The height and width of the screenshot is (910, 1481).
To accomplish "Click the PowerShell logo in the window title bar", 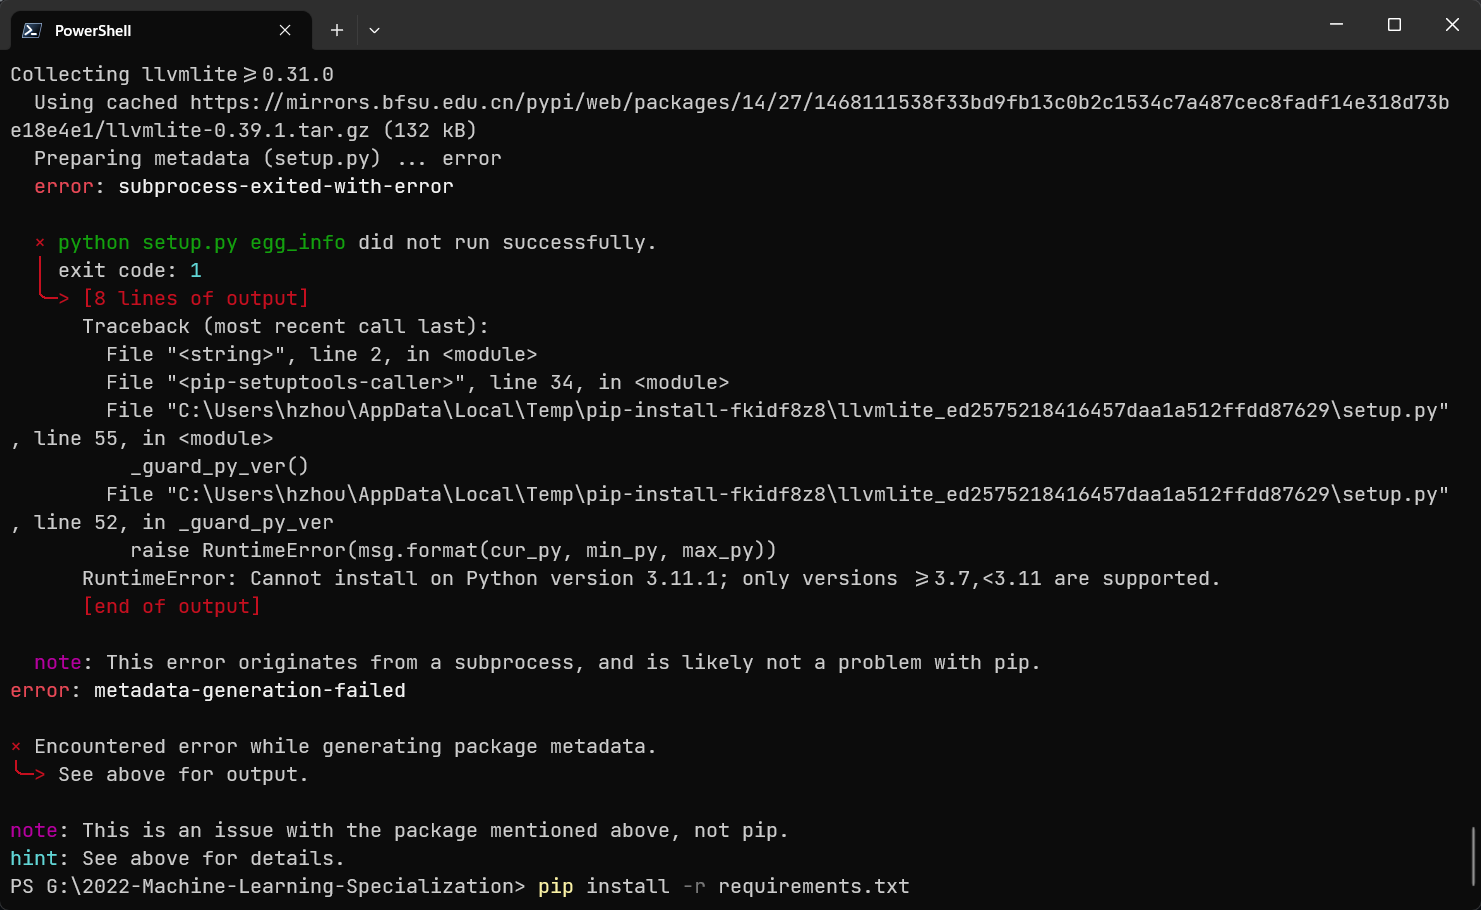I will tap(30, 30).
